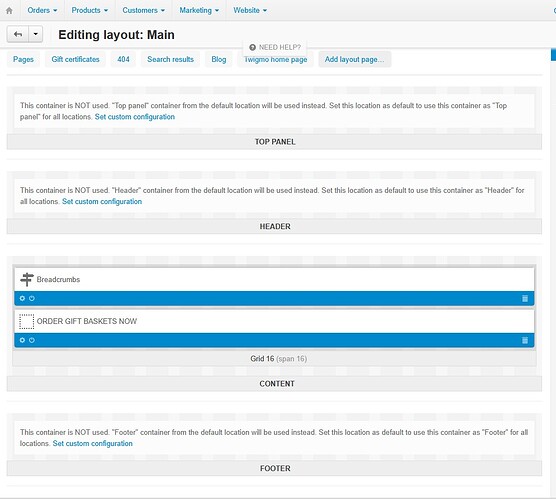Toggle Breadcrumbs block power switch
The width and height of the screenshot is (556, 499).
tap(32, 298)
